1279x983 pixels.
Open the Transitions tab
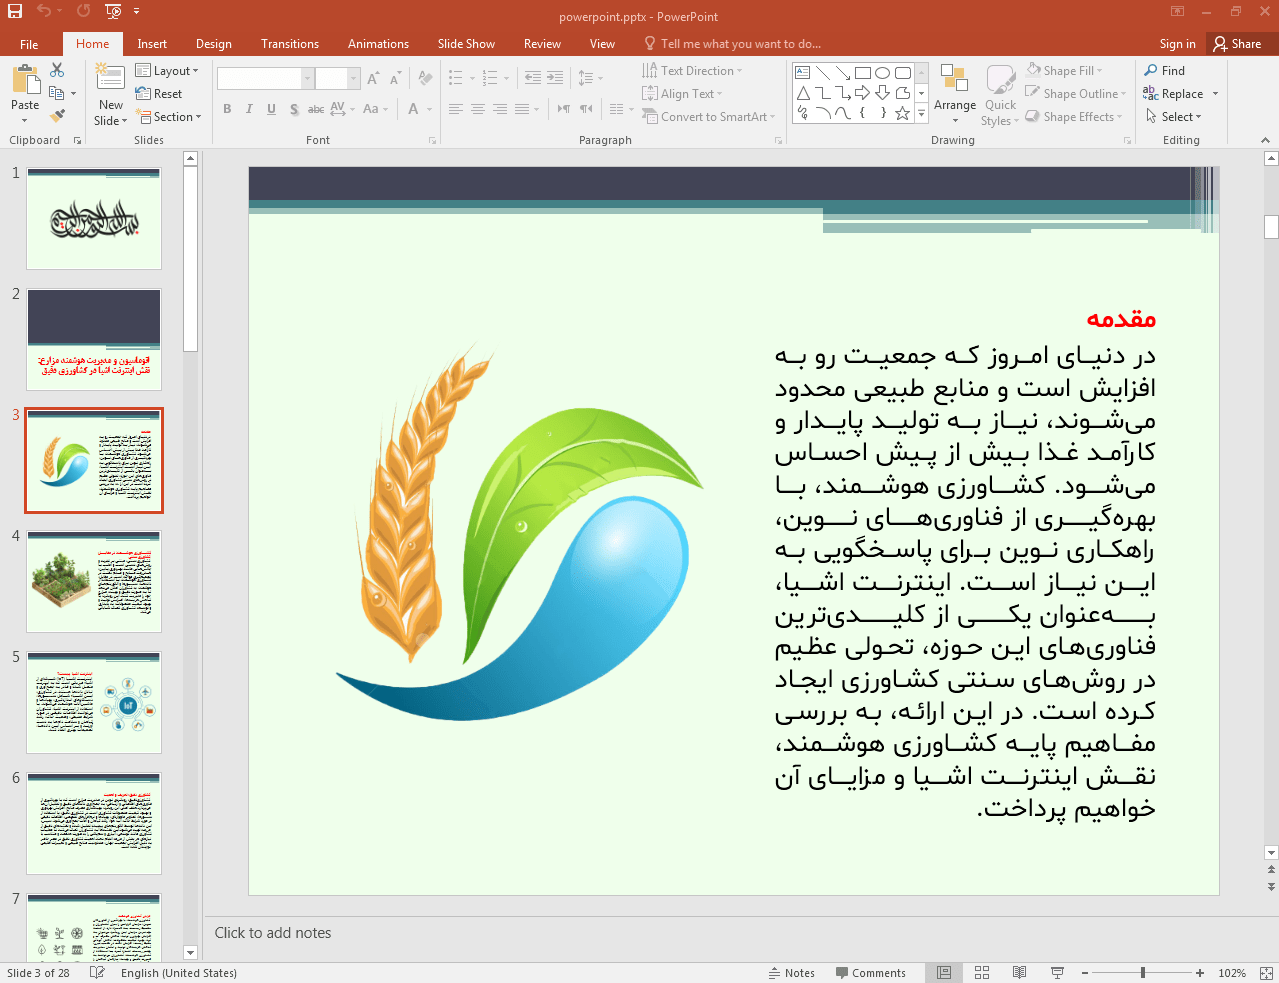click(289, 44)
